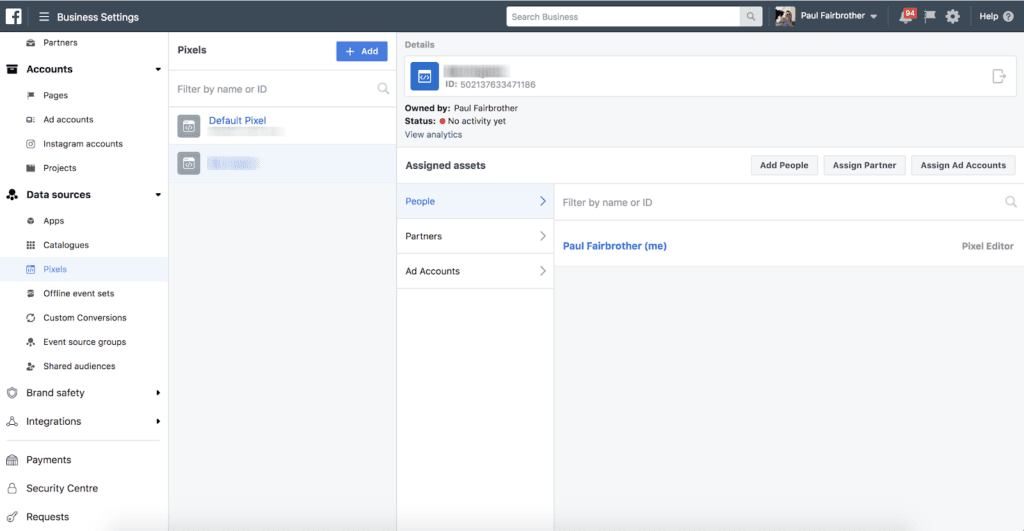Click the Pixels icon in sidebar
Image resolution: width=1024 pixels, height=531 pixels.
pos(30,269)
